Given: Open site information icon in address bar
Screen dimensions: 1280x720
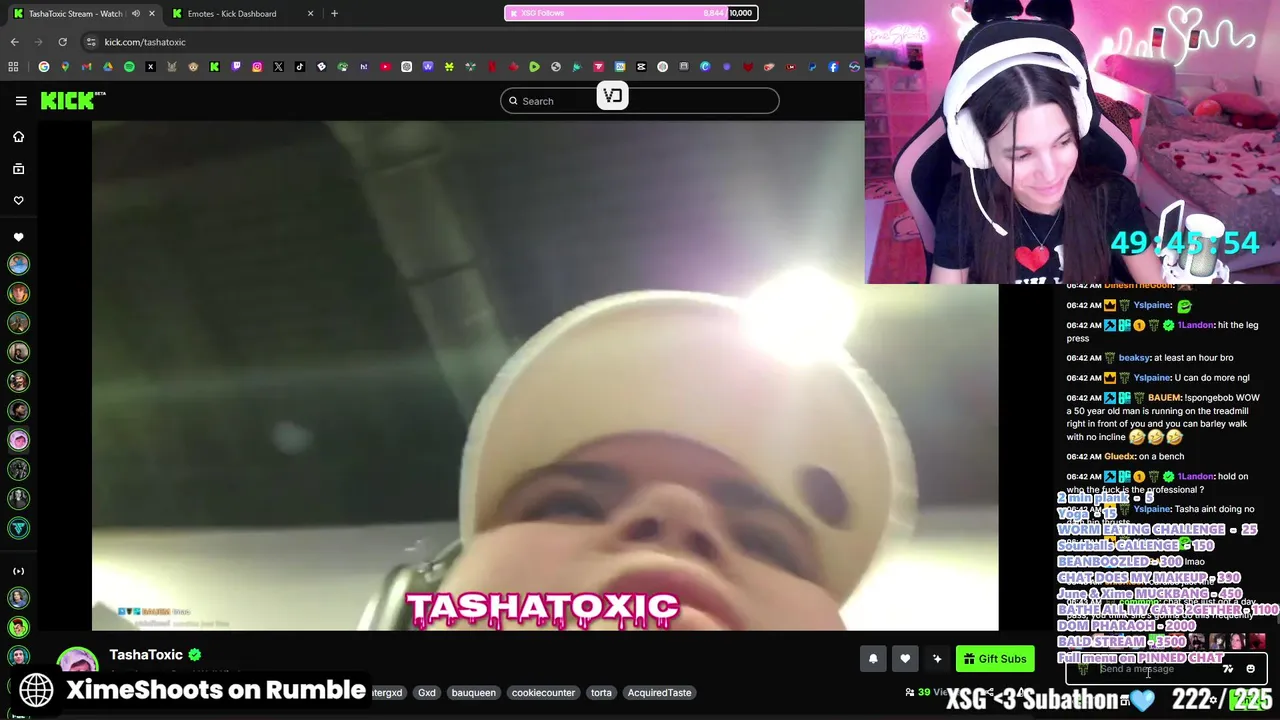Looking at the screenshot, I should (91, 42).
